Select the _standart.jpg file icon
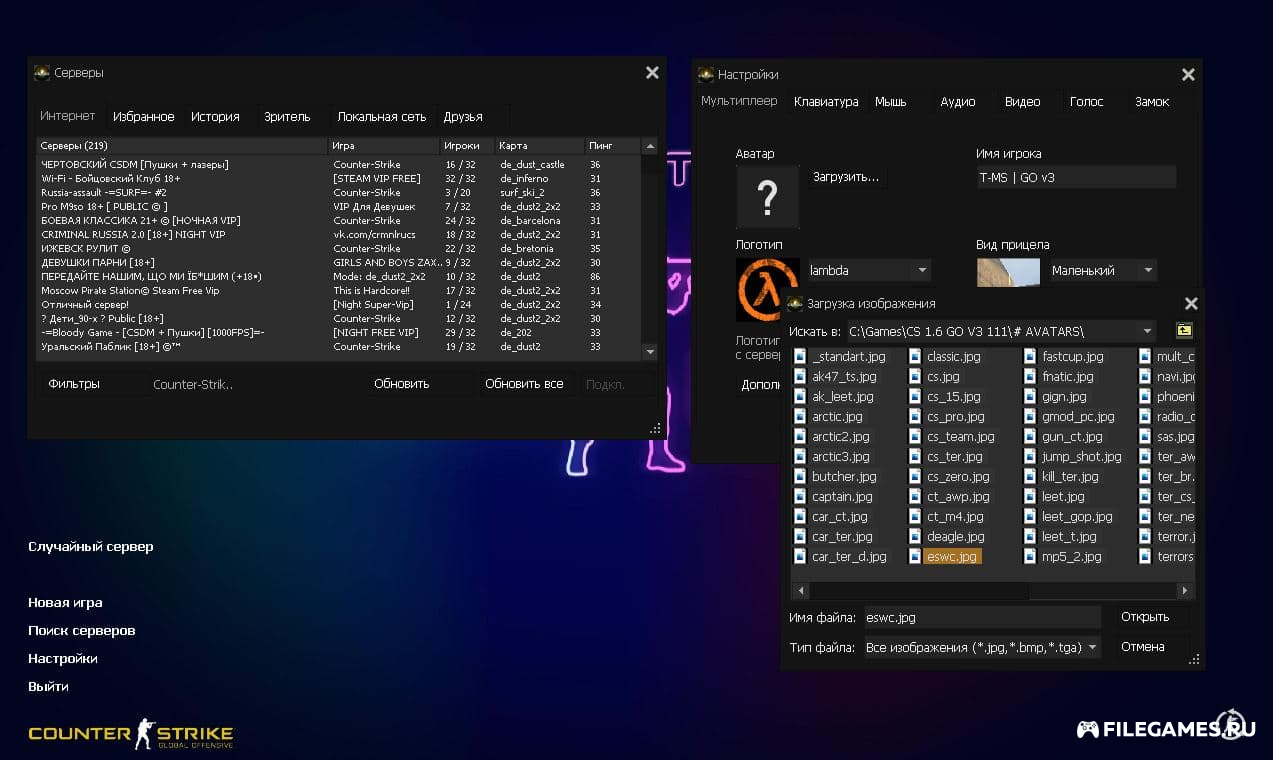 pos(800,356)
